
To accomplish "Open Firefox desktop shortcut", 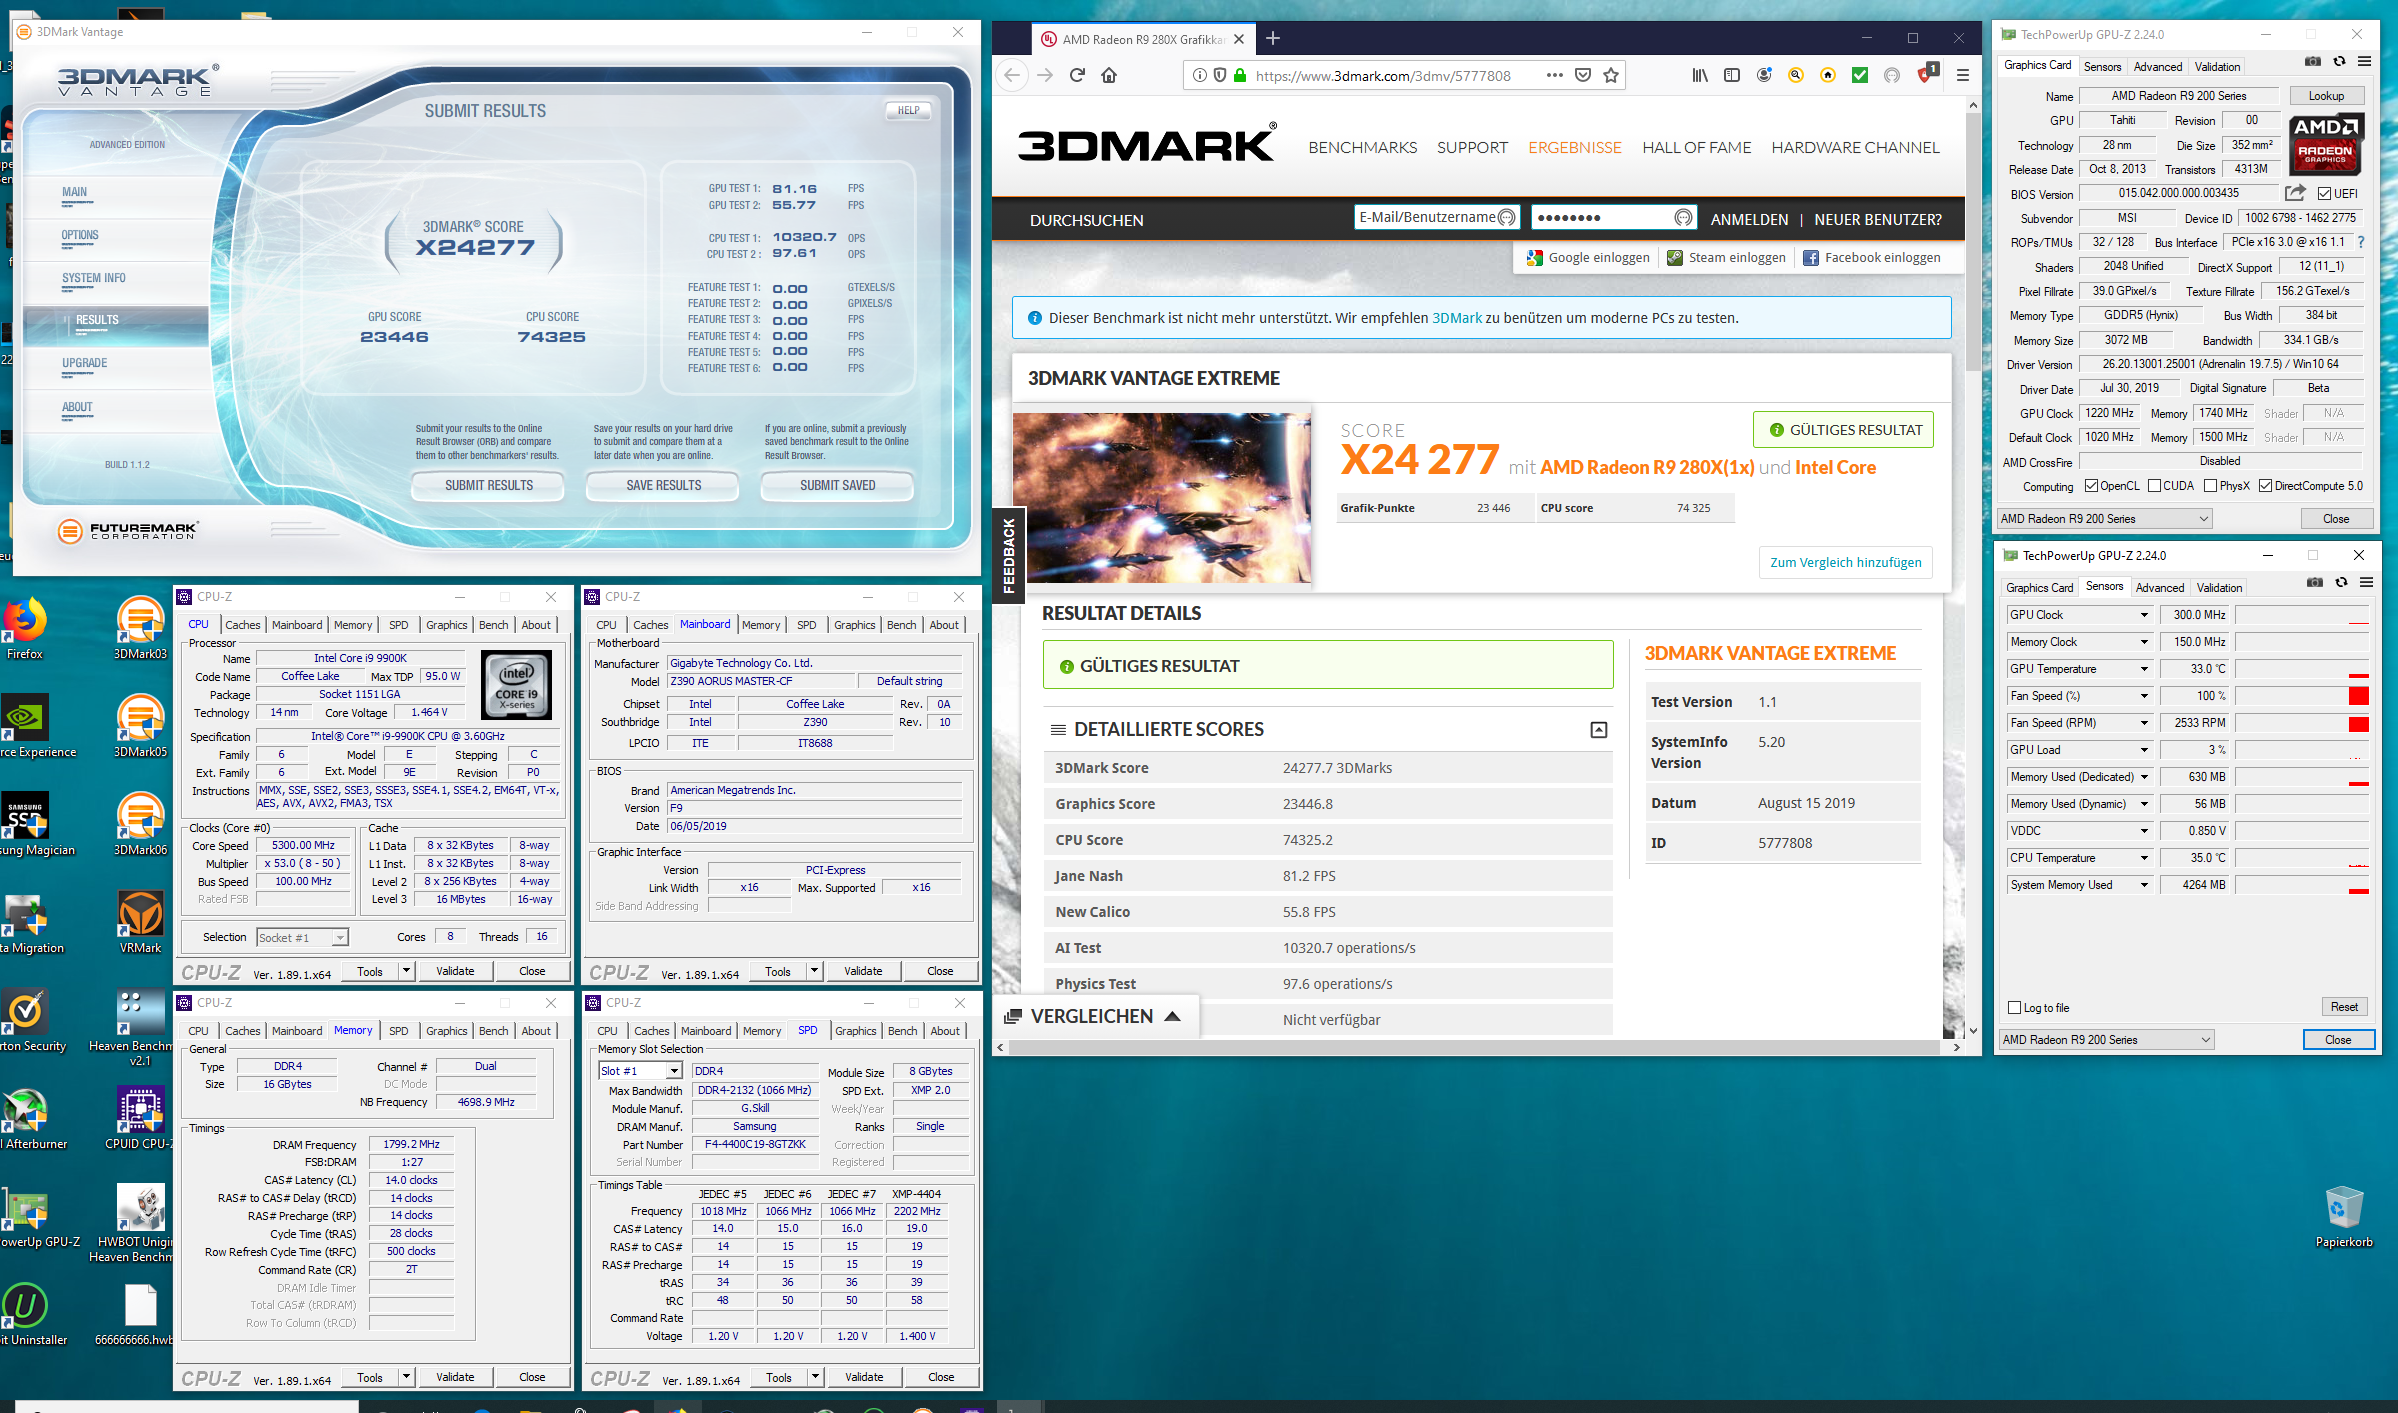I will click(24, 628).
